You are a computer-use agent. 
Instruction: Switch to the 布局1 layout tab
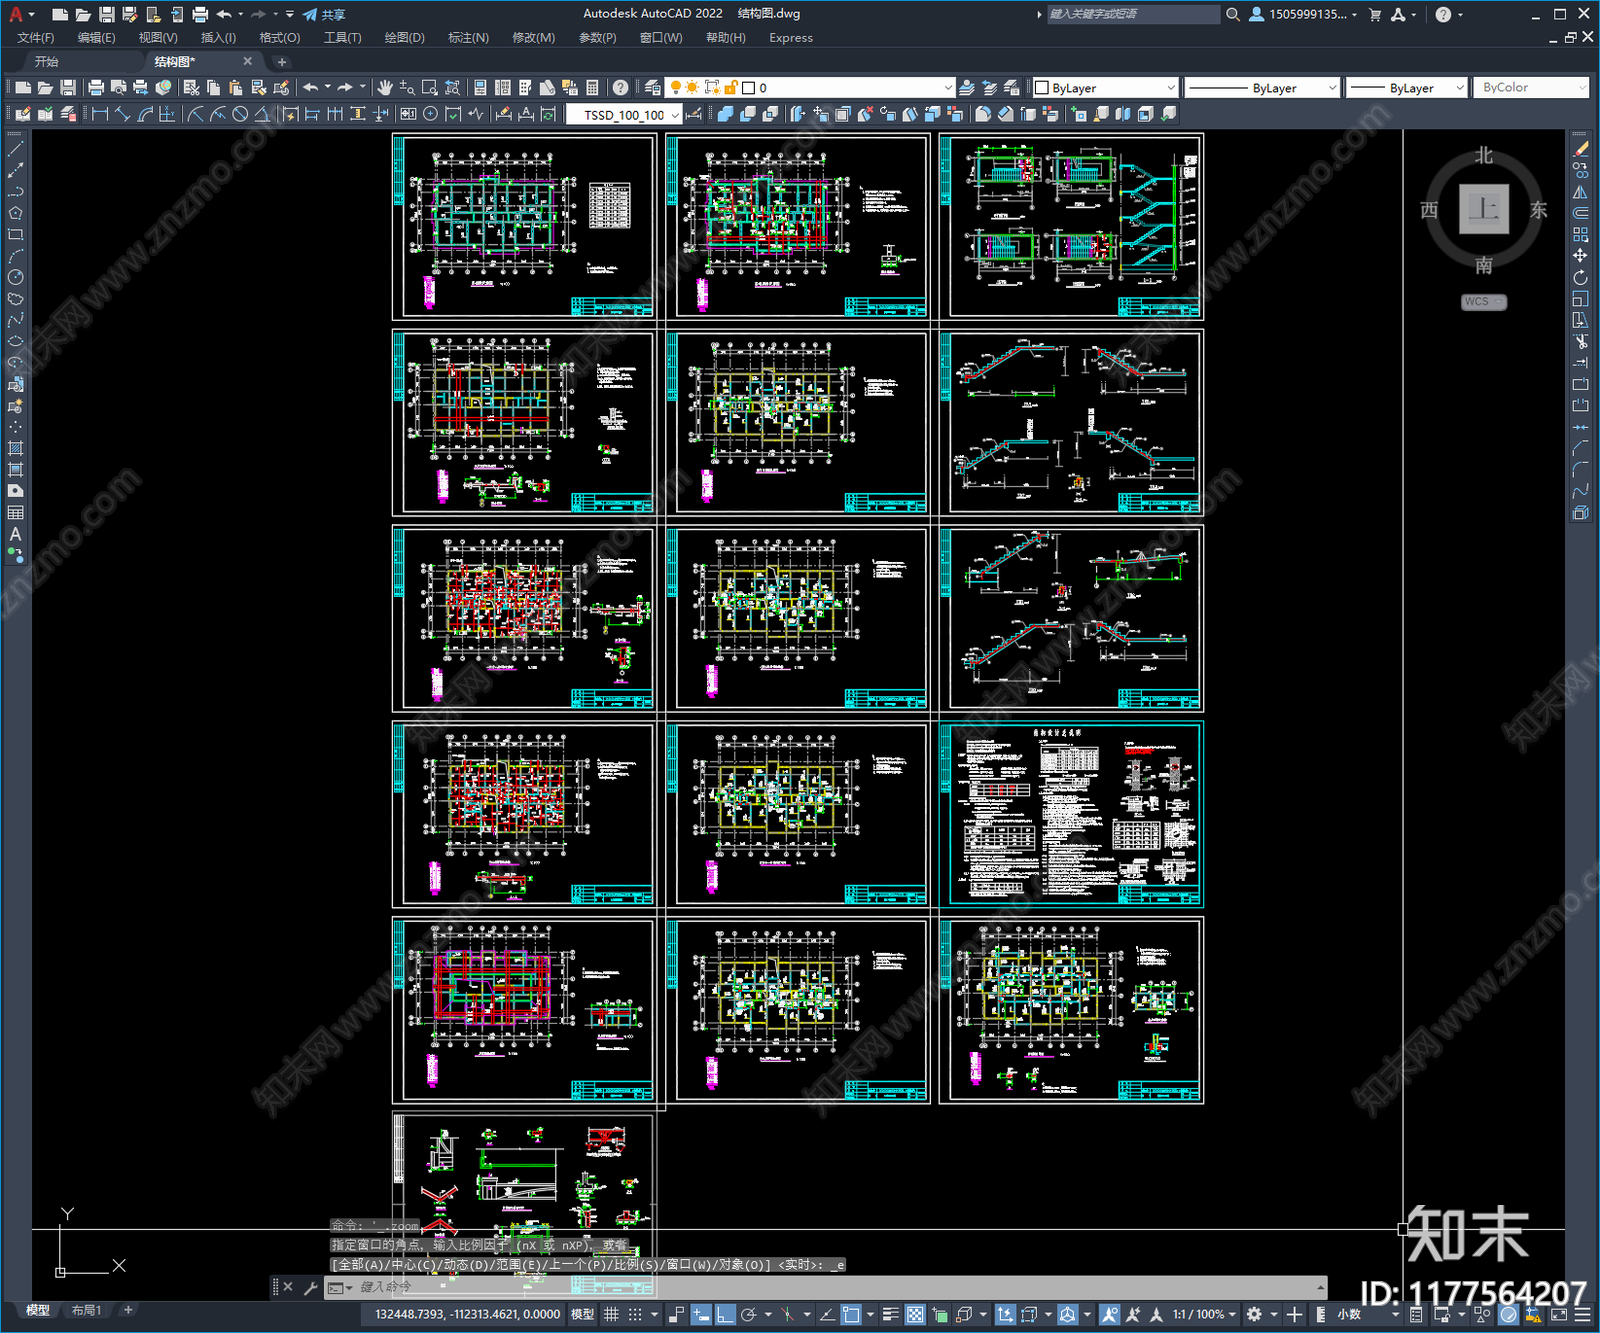coord(86,1310)
